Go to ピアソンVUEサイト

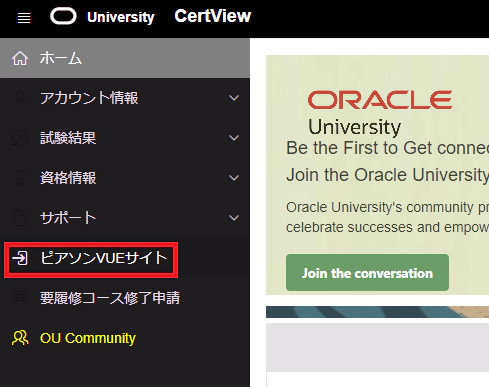(x=125, y=258)
